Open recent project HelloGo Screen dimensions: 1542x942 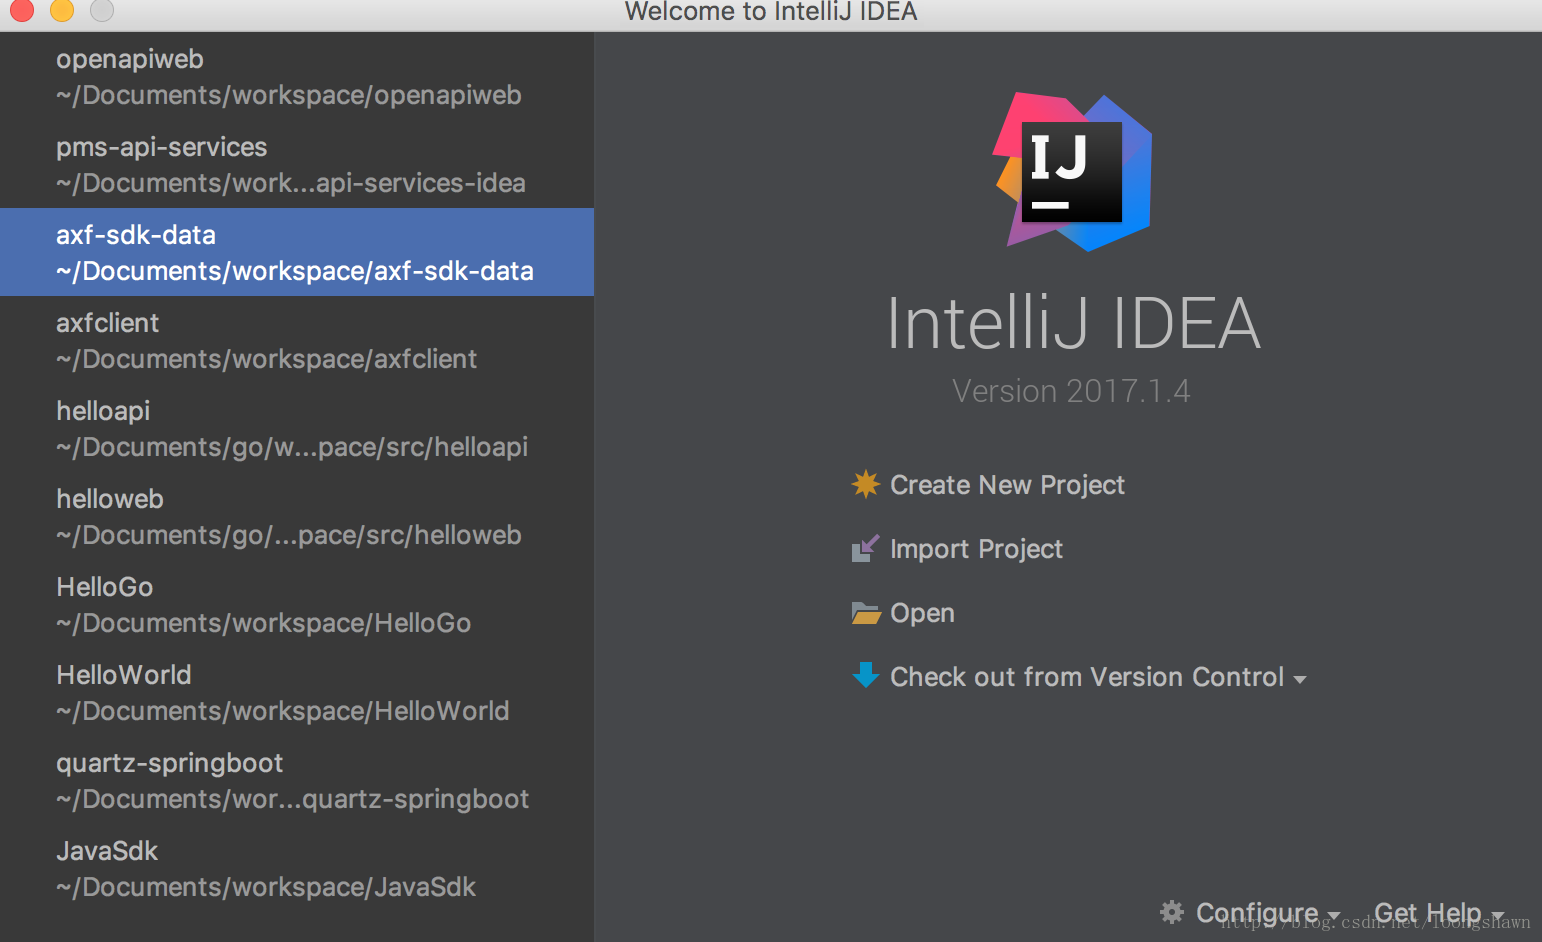(x=297, y=604)
